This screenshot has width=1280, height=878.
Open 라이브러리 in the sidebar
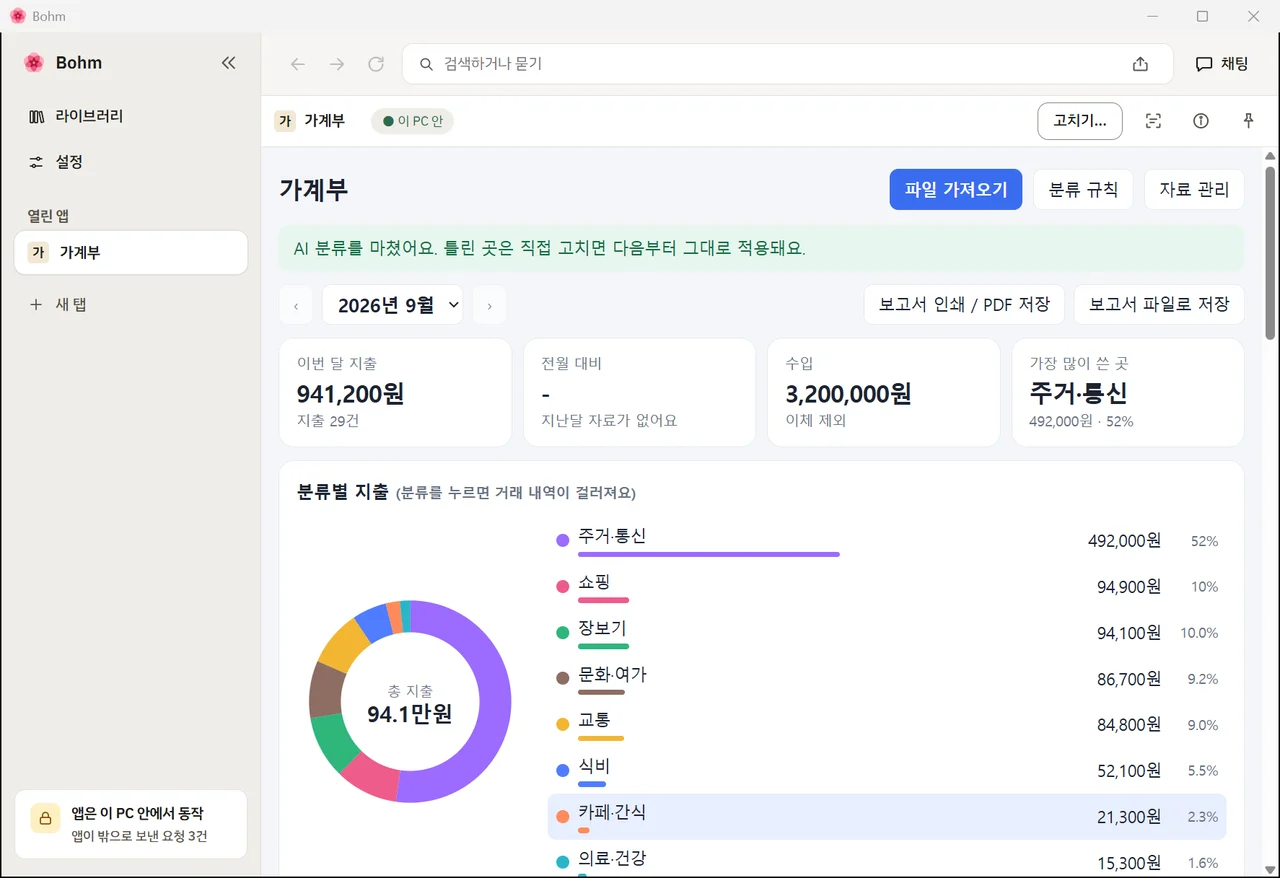tap(131, 116)
